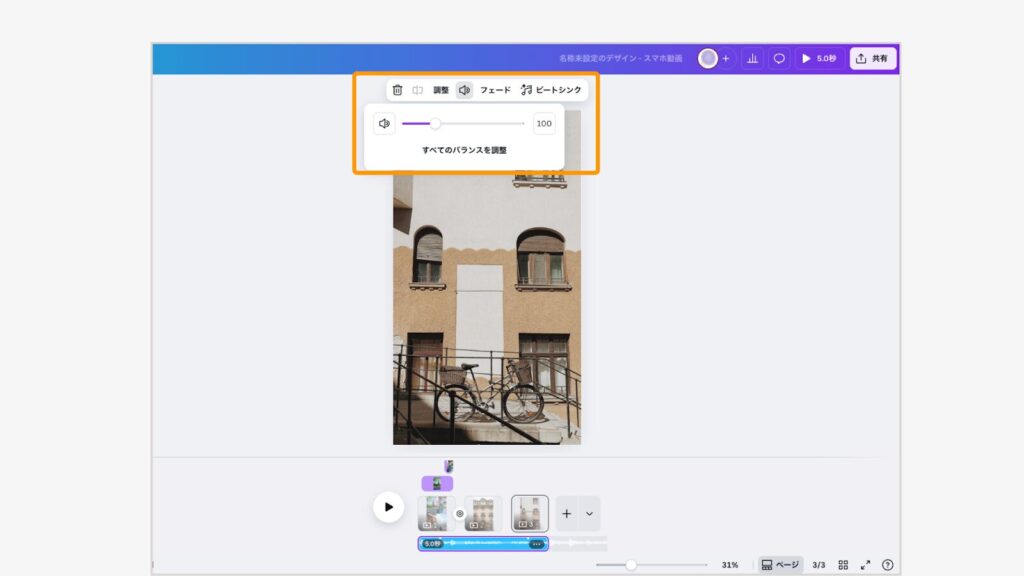Open the 調整 audio adjust option
The width and height of the screenshot is (1024, 576).
[441, 90]
